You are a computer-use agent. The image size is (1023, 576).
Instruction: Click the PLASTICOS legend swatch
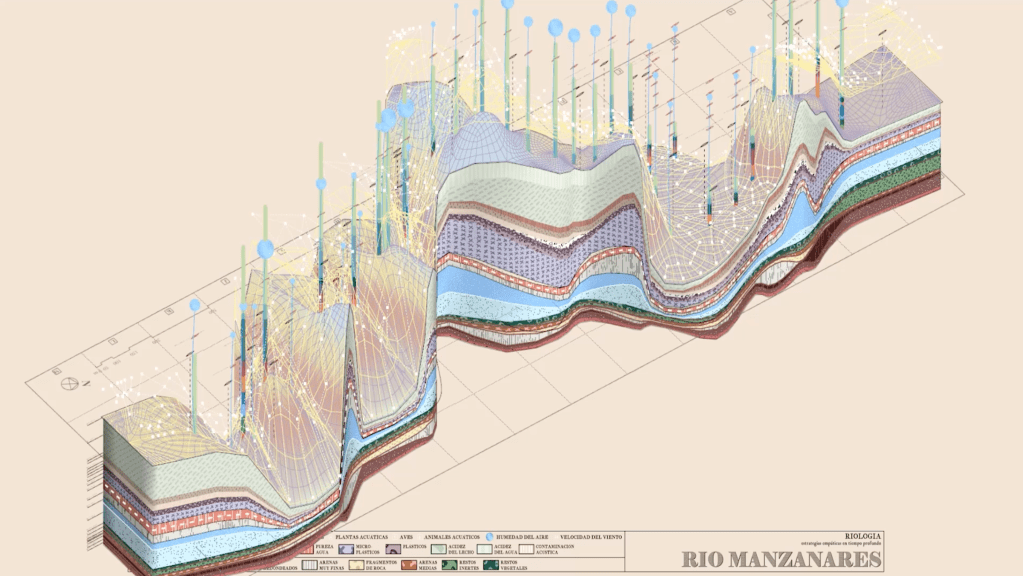click(393, 549)
